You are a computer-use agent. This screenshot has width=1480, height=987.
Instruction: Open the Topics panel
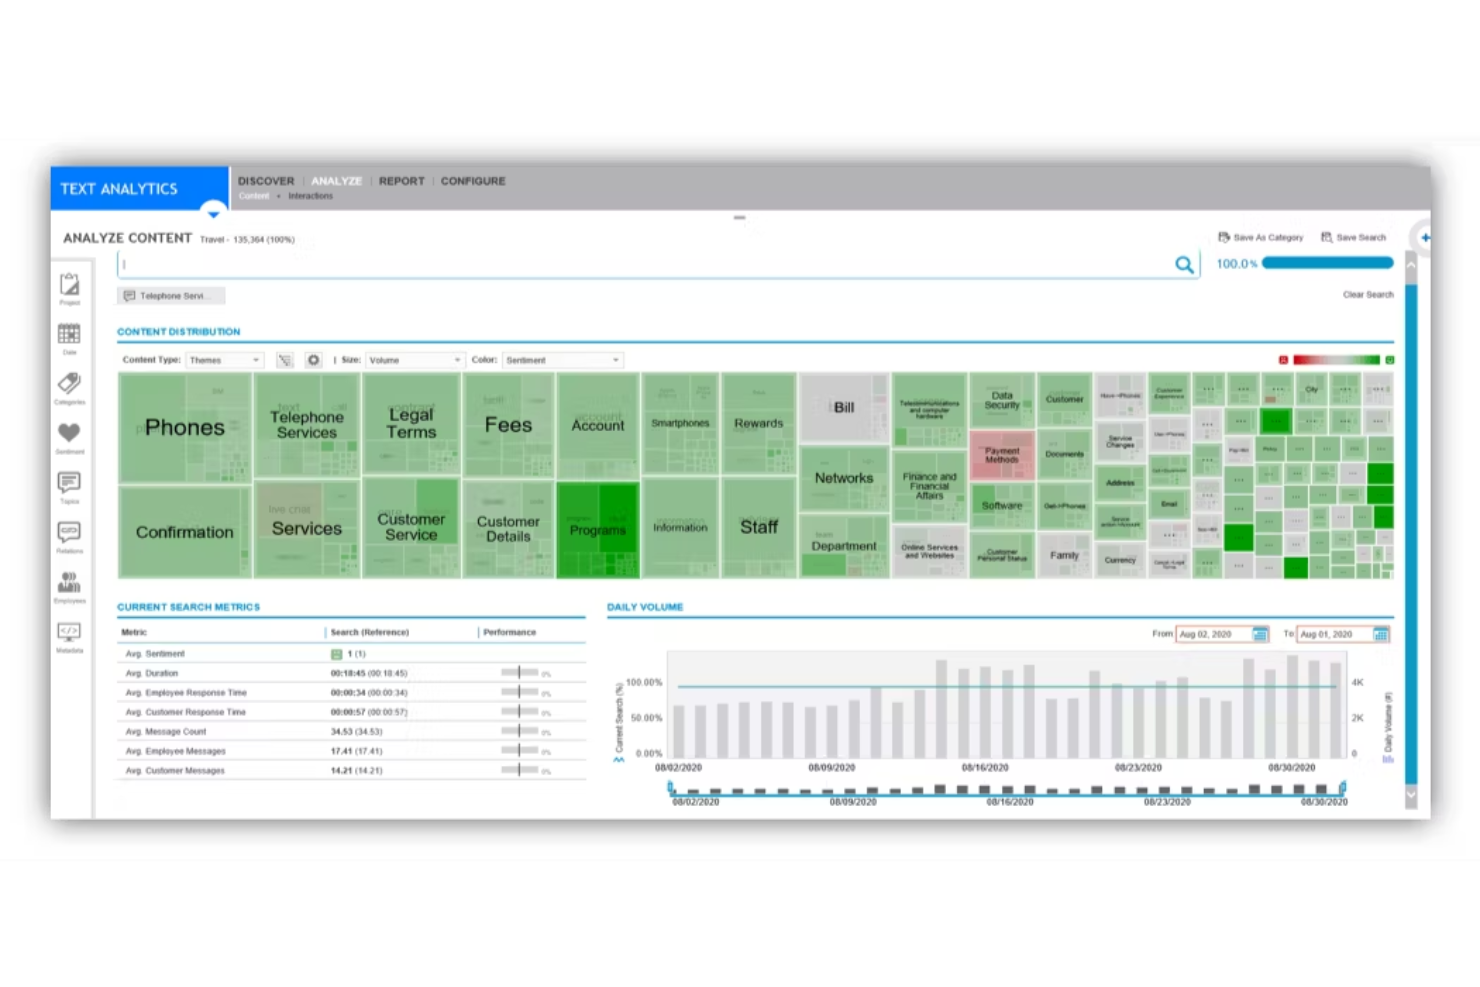click(69, 483)
